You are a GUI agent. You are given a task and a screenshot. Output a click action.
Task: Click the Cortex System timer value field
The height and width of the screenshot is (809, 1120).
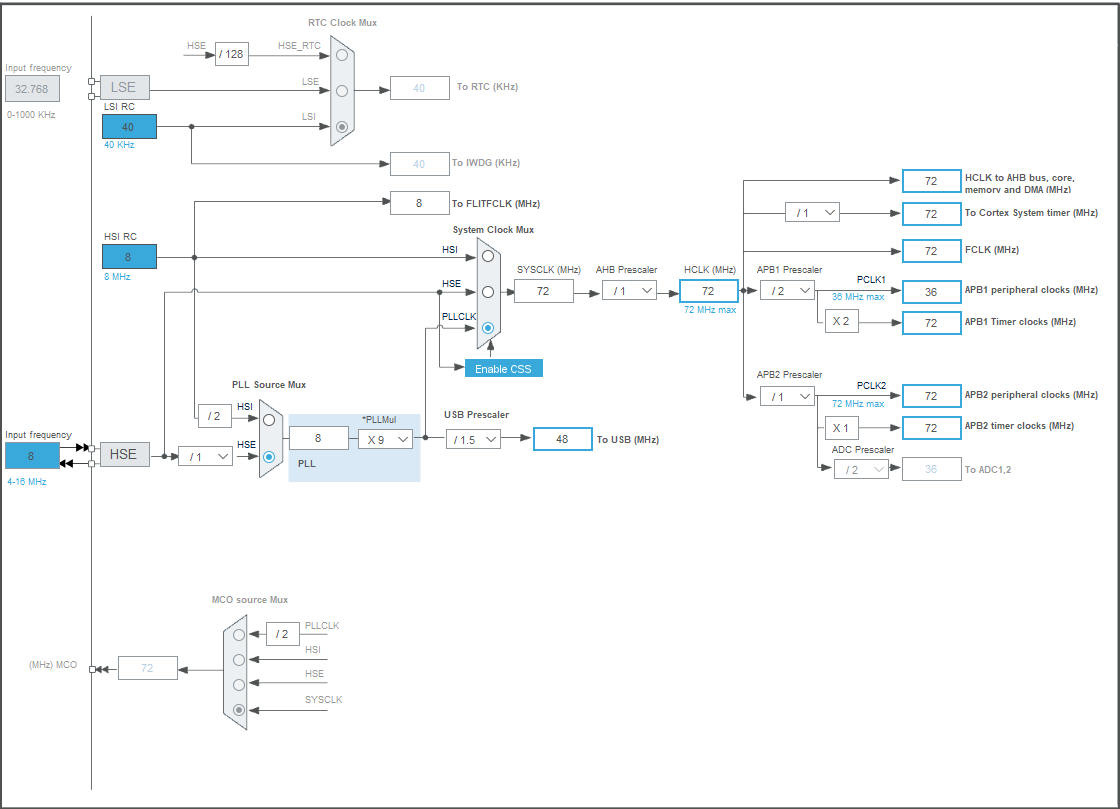[931, 213]
